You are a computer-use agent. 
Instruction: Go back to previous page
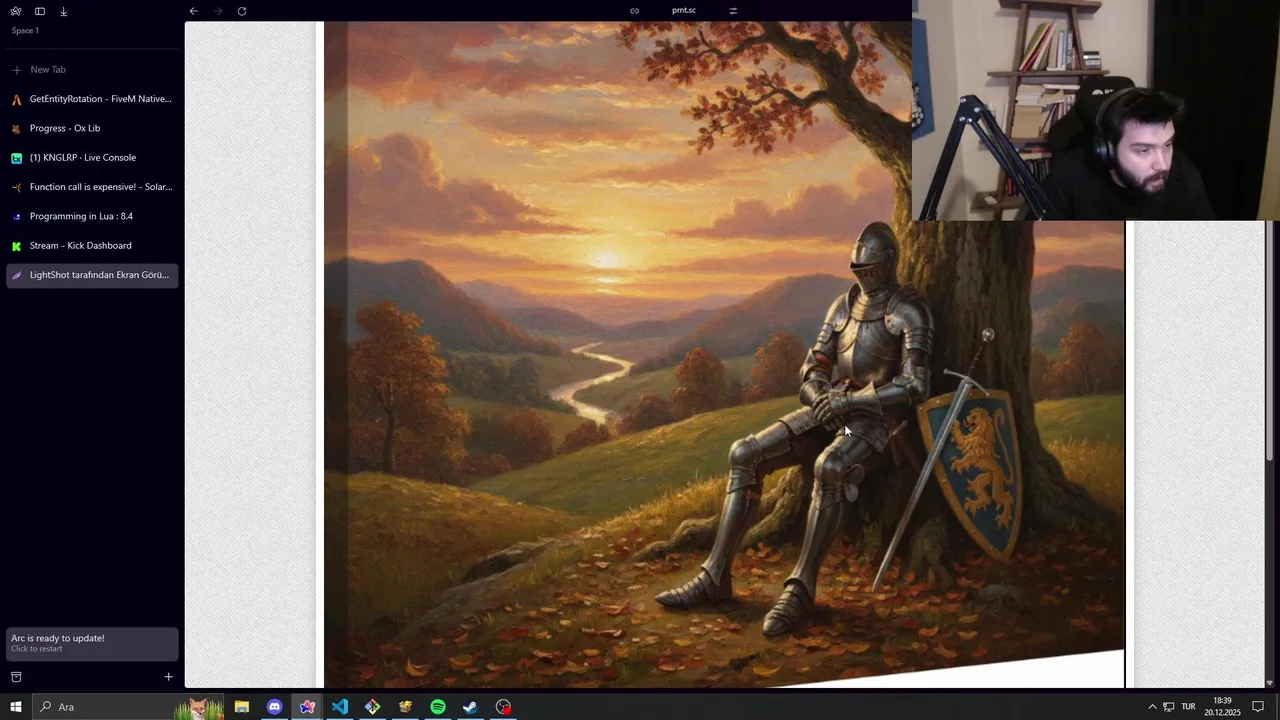194,11
